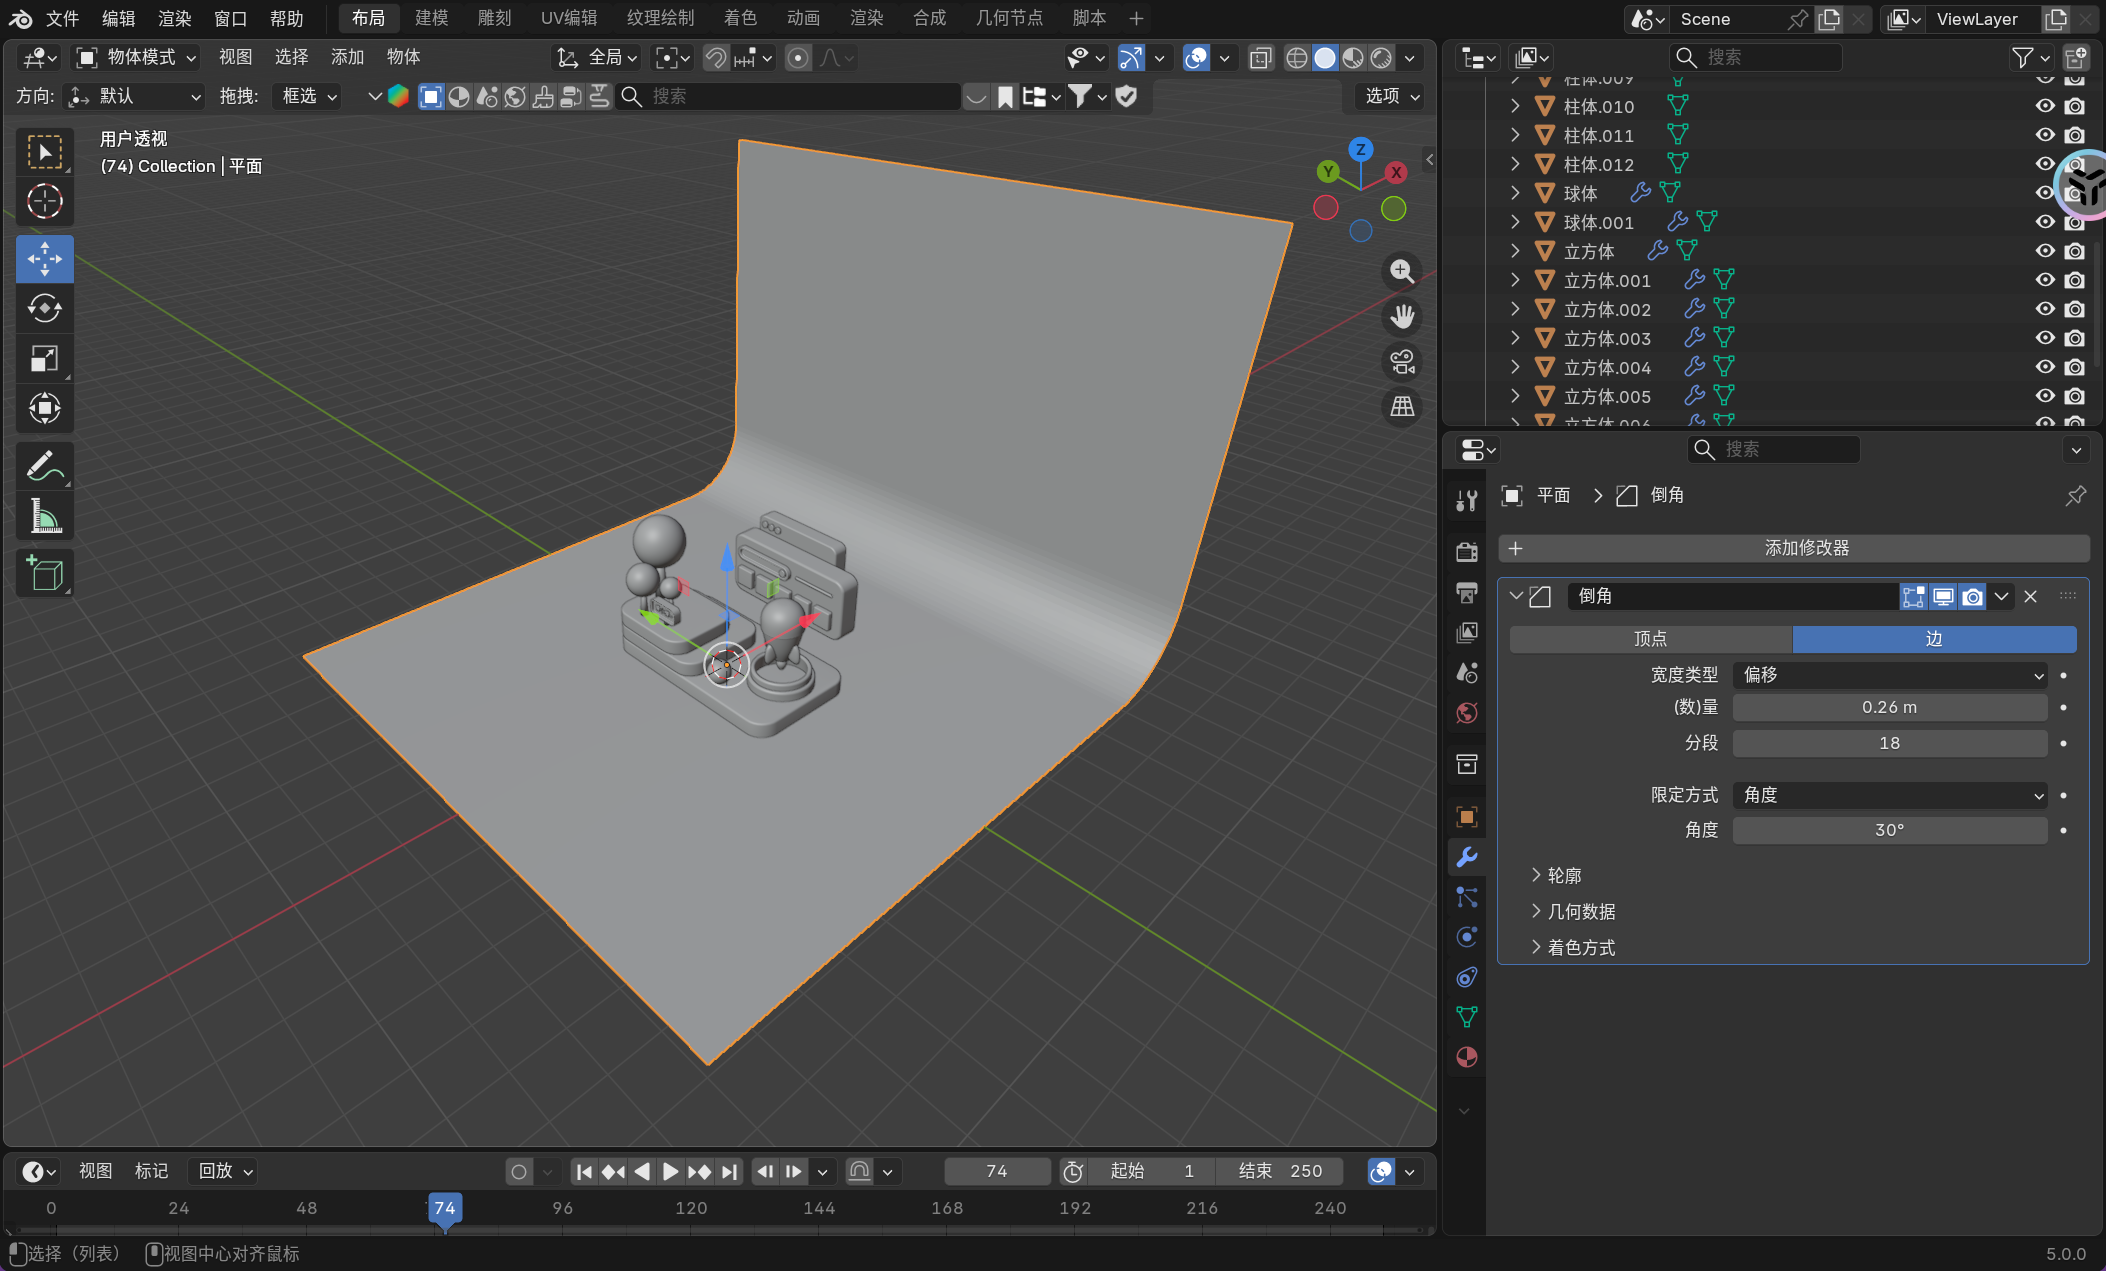Select the Add Cube tool

[45, 573]
